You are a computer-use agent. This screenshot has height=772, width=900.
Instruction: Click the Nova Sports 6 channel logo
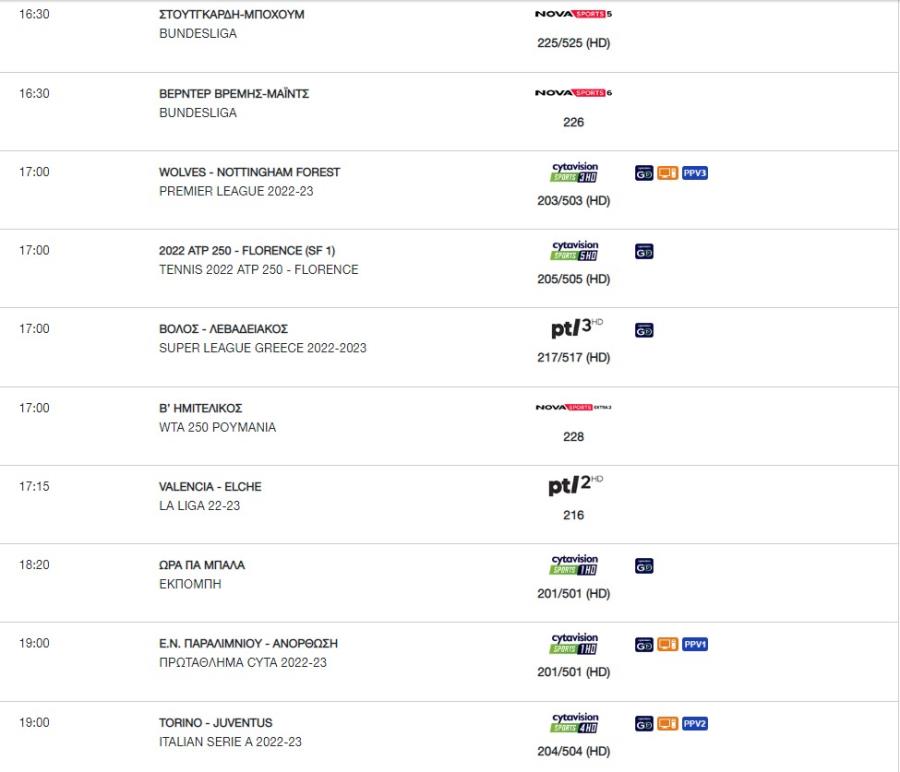coord(573,92)
